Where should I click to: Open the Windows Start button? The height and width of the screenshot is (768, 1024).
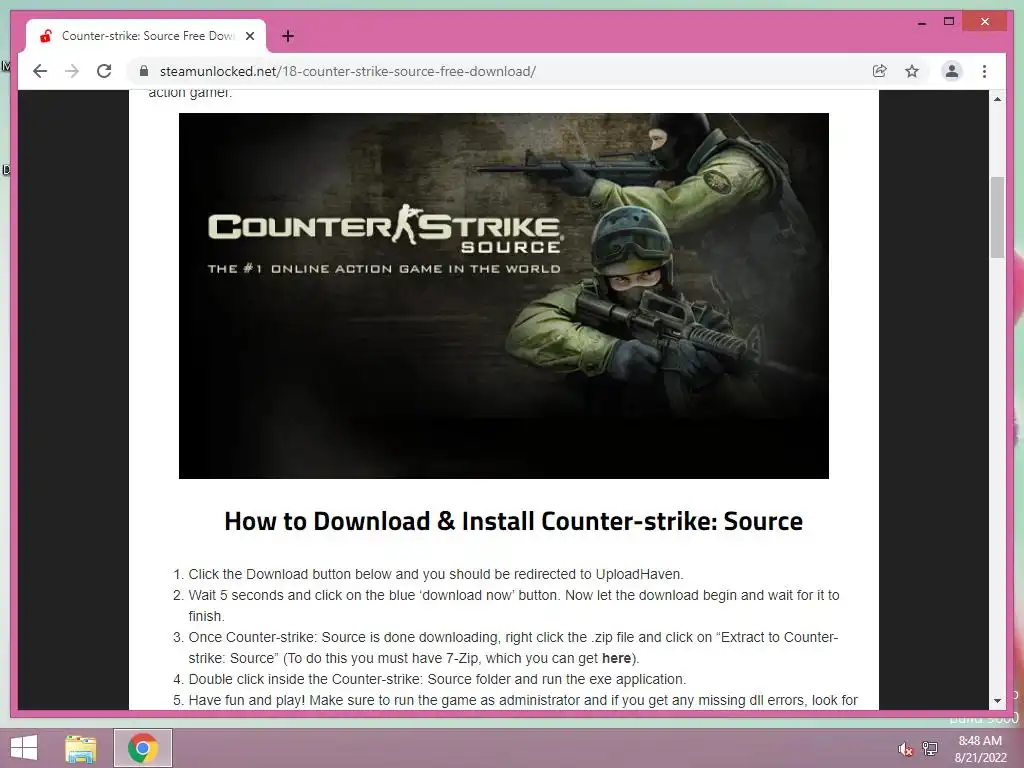point(24,748)
